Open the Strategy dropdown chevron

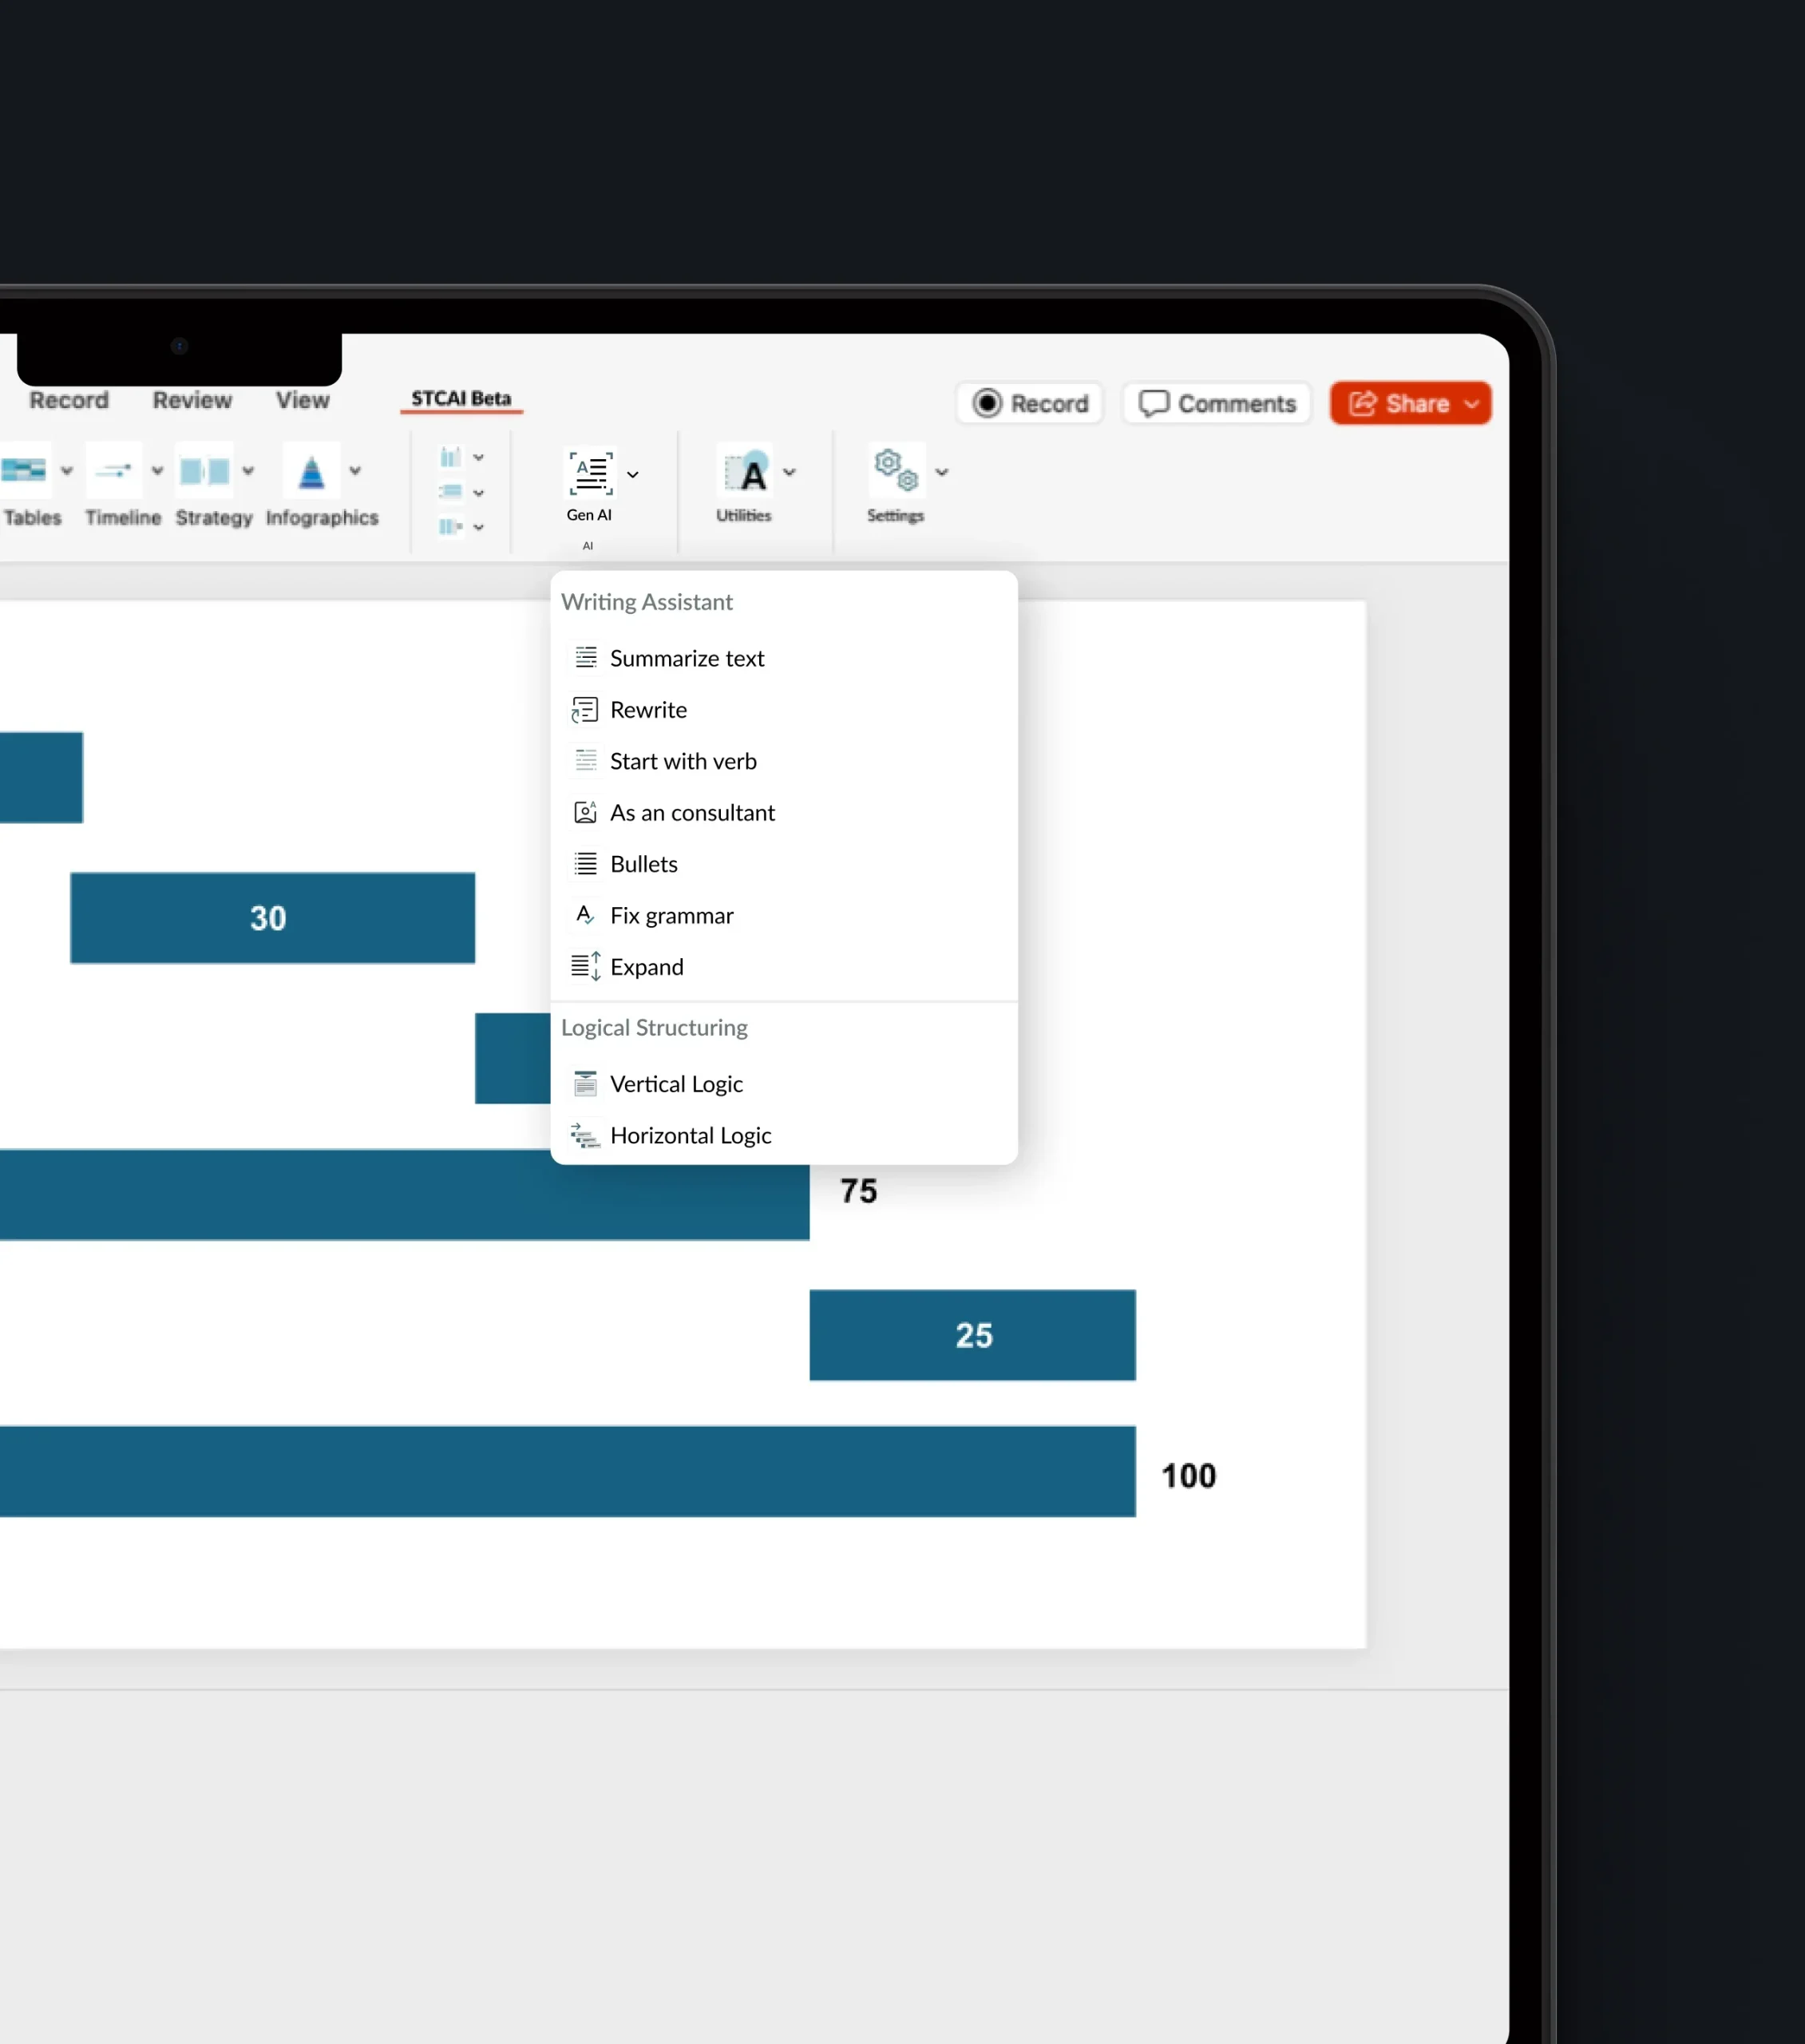[248, 471]
